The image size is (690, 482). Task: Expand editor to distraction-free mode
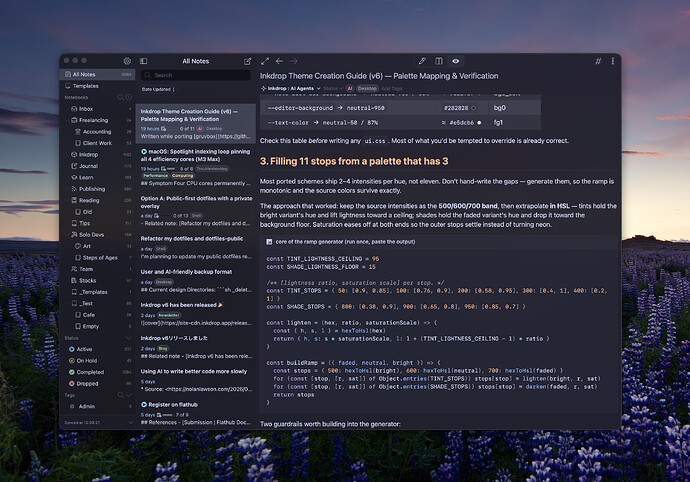tap(265, 61)
